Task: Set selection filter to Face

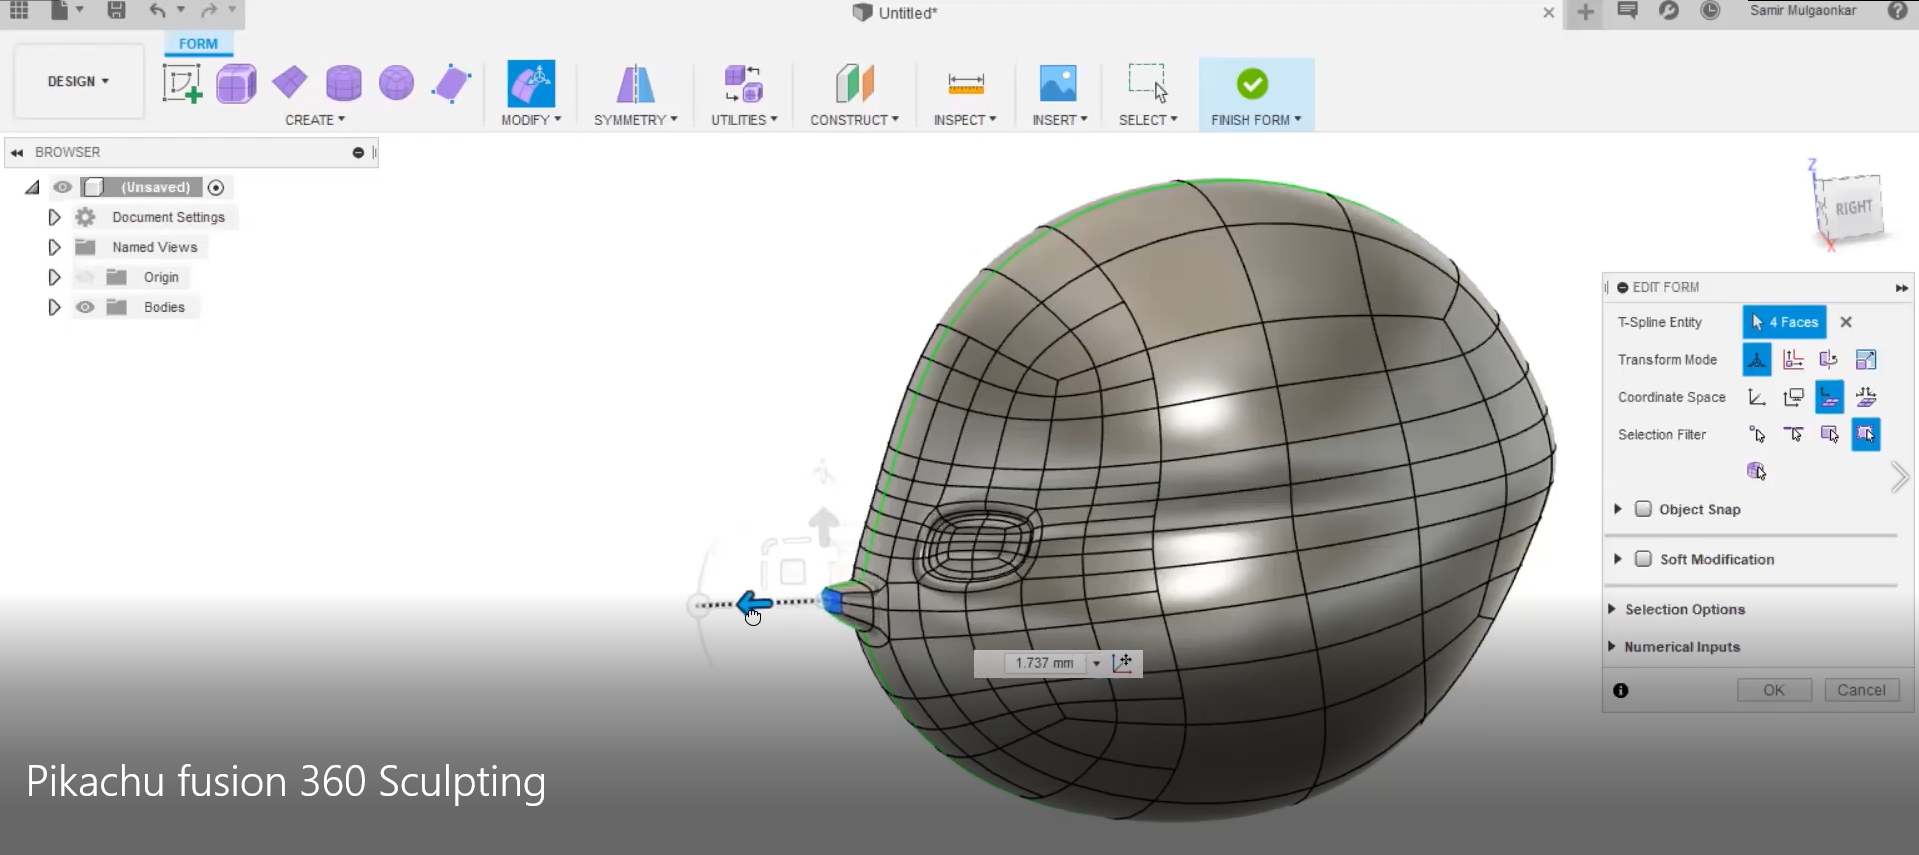Action: click(x=1829, y=434)
